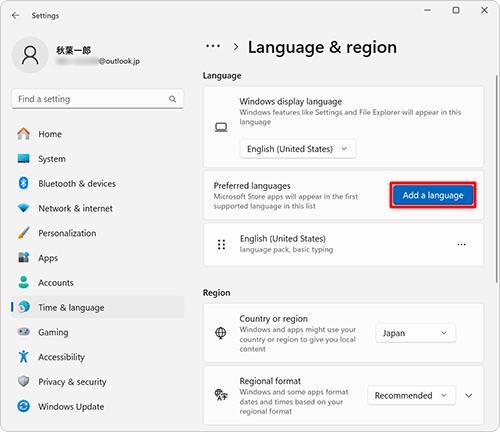500x432 pixels.
Task: Click the Preferred languages heading
Action: pyautogui.click(x=252, y=185)
